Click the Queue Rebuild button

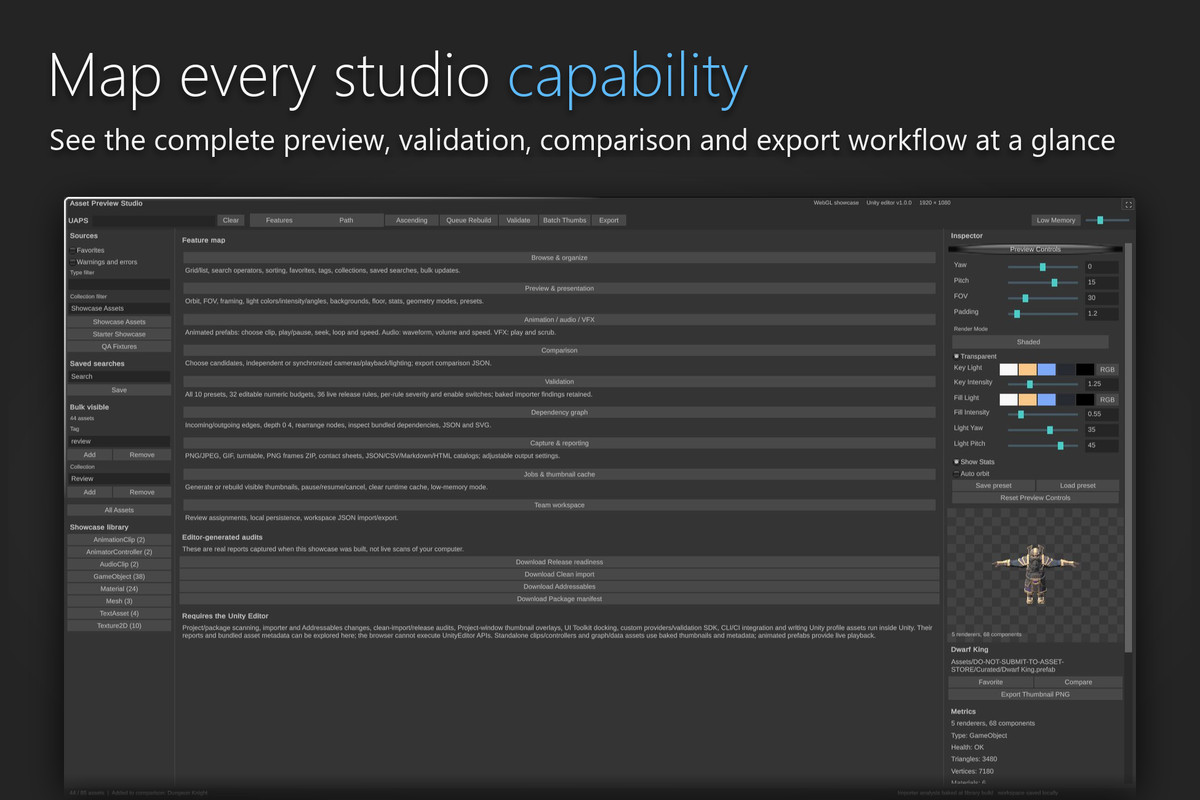pos(468,220)
